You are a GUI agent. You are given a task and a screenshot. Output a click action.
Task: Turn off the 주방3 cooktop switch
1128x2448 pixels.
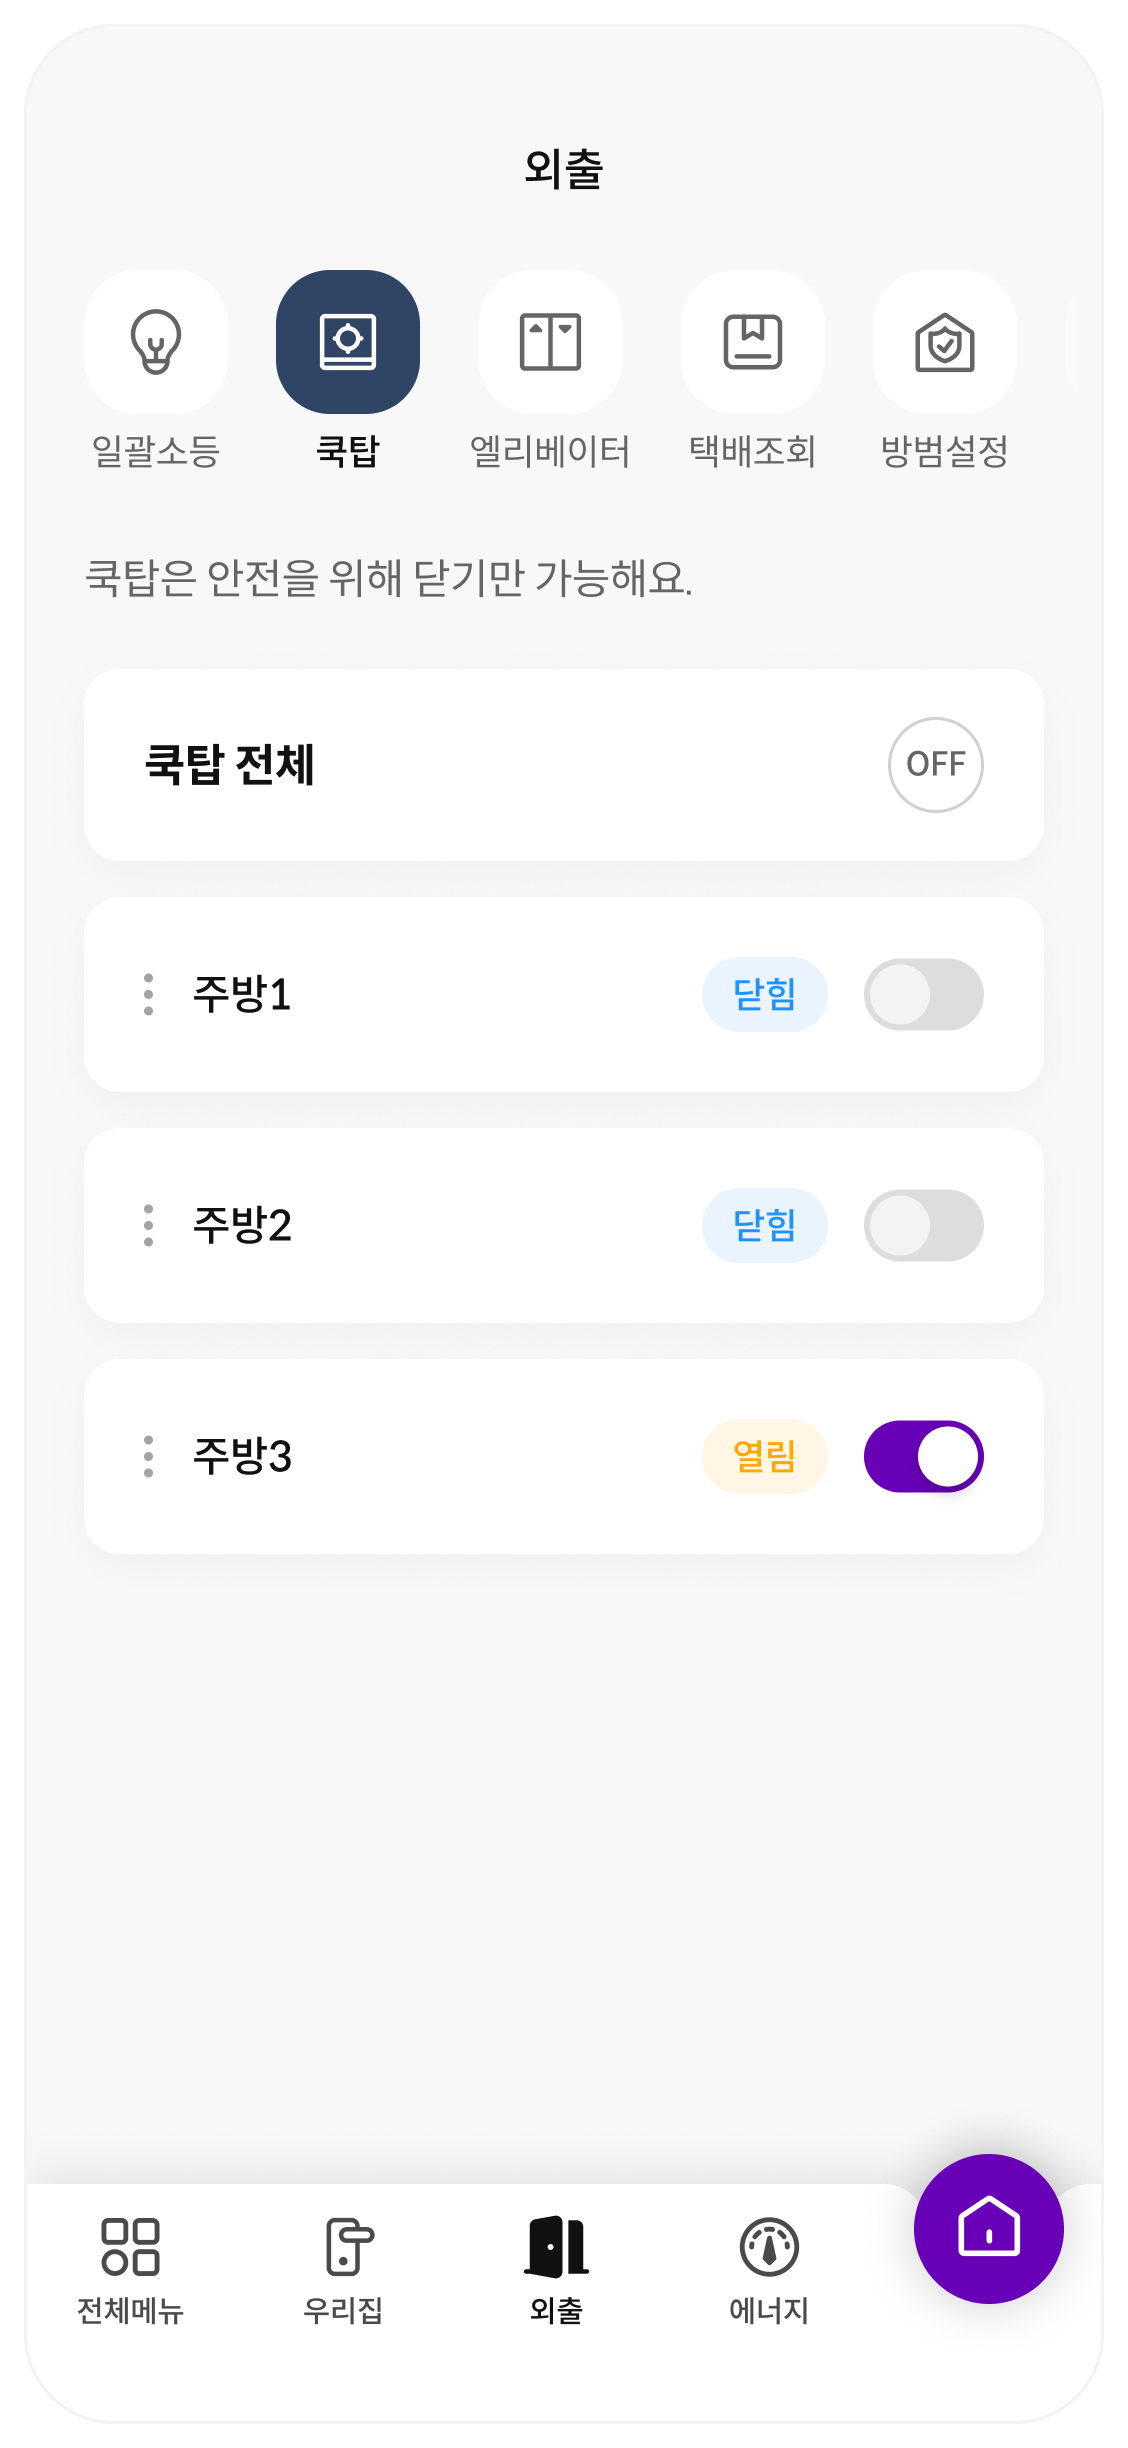923,1457
